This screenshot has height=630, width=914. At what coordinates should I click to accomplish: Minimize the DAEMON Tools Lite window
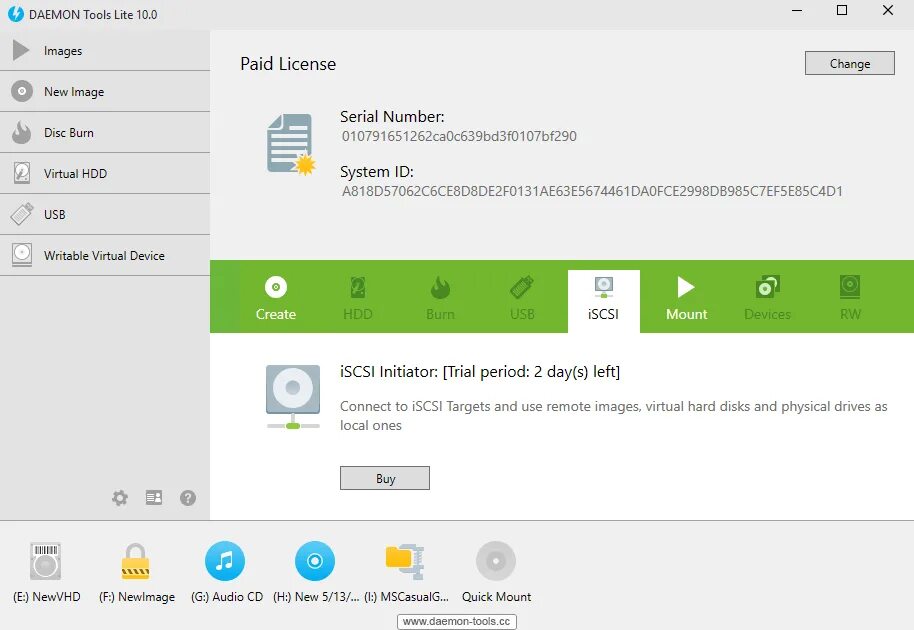pos(797,10)
